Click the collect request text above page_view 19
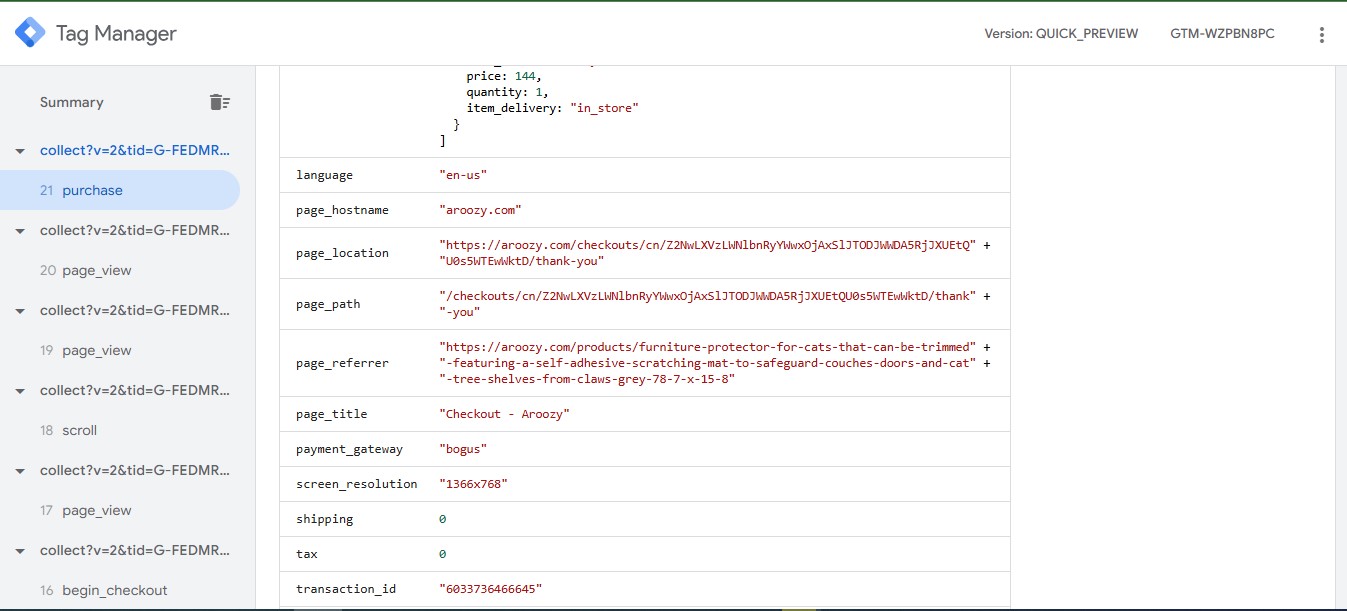 point(135,310)
